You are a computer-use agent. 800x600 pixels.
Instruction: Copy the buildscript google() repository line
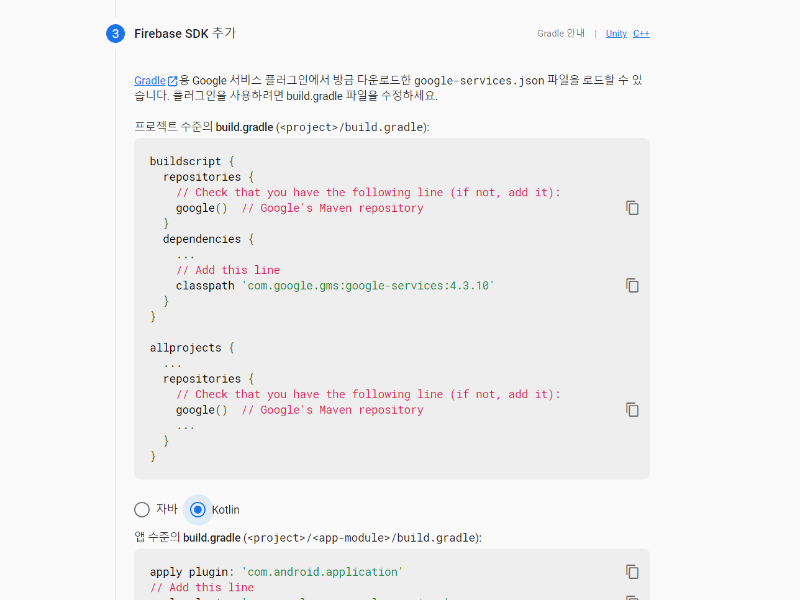click(x=632, y=208)
